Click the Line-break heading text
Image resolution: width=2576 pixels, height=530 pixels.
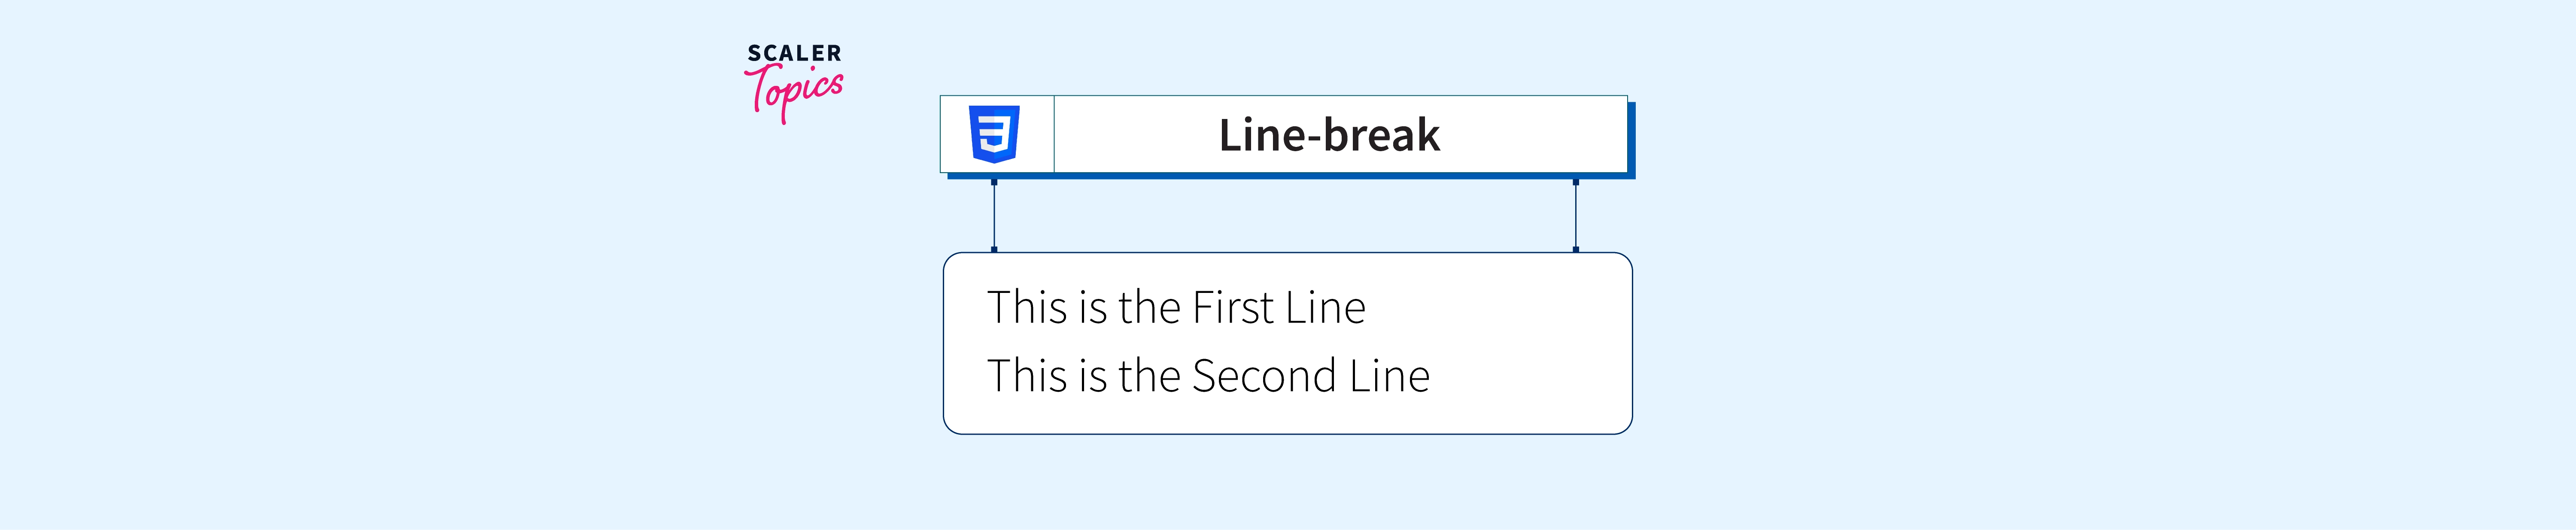[x=1329, y=135]
